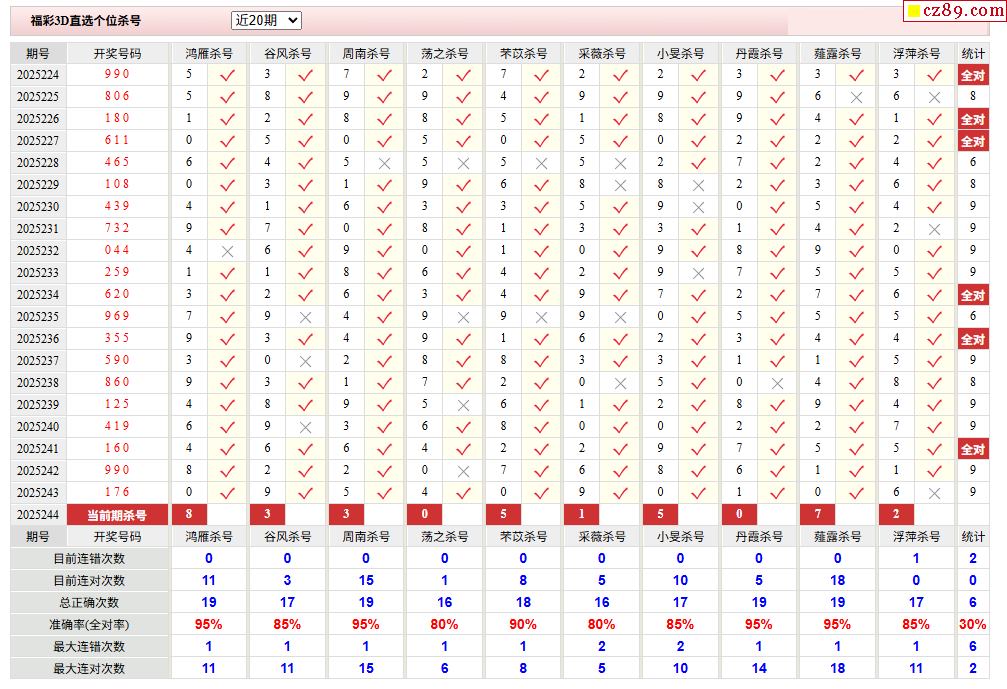Click the X mark for 丹霞杀号 in row 2025238
The width and height of the screenshot is (1007, 689).
pyautogui.click(x=777, y=383)
